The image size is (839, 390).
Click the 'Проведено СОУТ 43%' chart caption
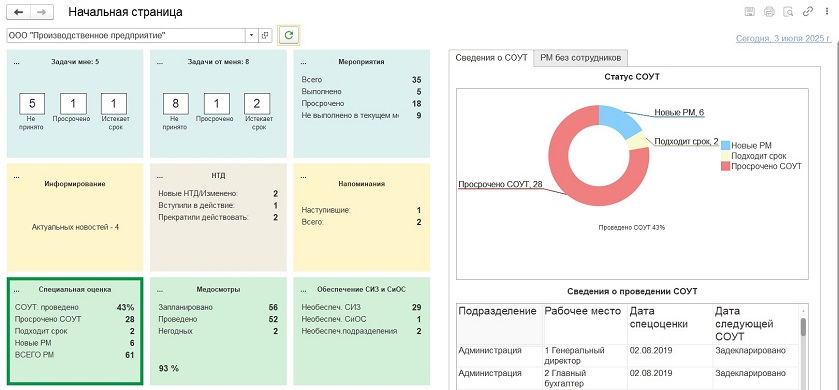click(631, 227)
